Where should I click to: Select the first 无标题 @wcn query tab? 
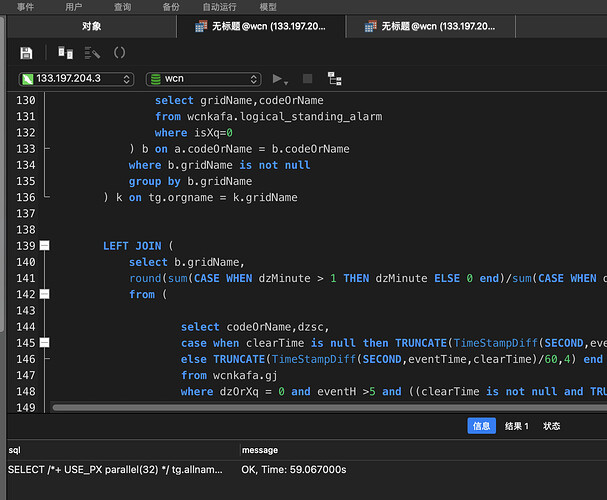click(261, 26)
